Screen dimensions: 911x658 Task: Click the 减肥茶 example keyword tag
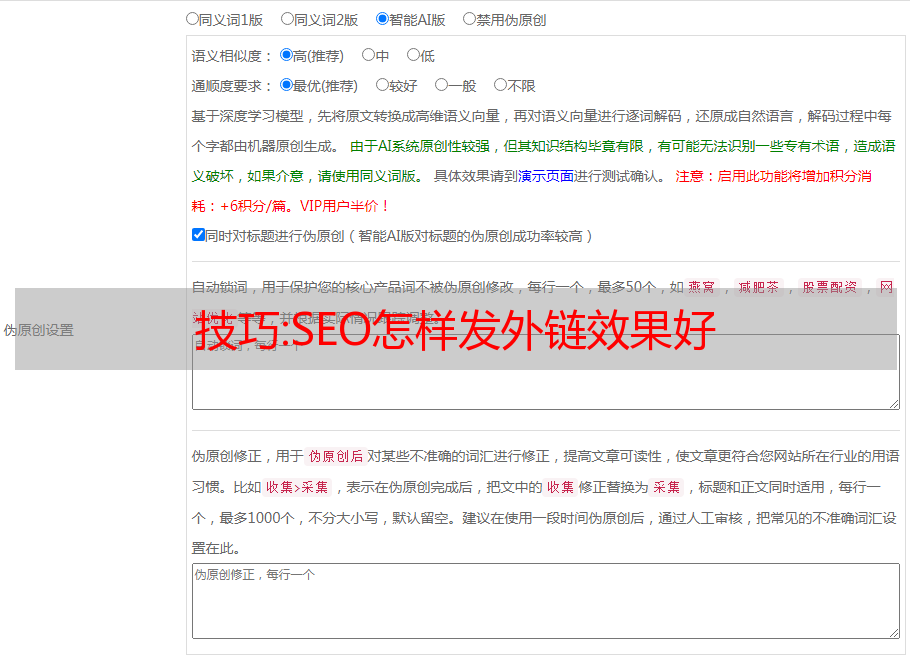759,287
